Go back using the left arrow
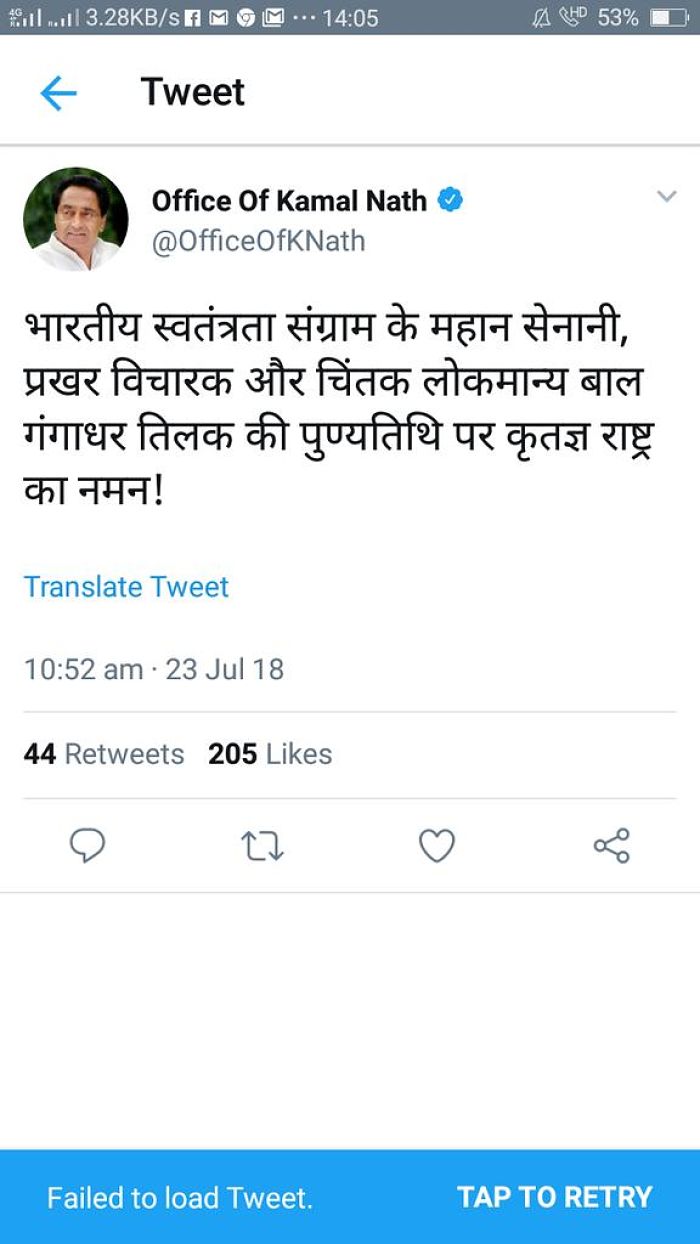Viewport: 700px width, 1244px height. point(58,93)
